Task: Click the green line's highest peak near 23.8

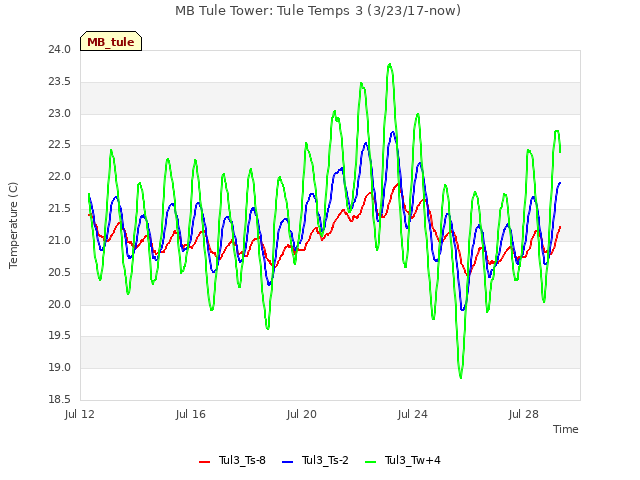Action: (390, 64)
